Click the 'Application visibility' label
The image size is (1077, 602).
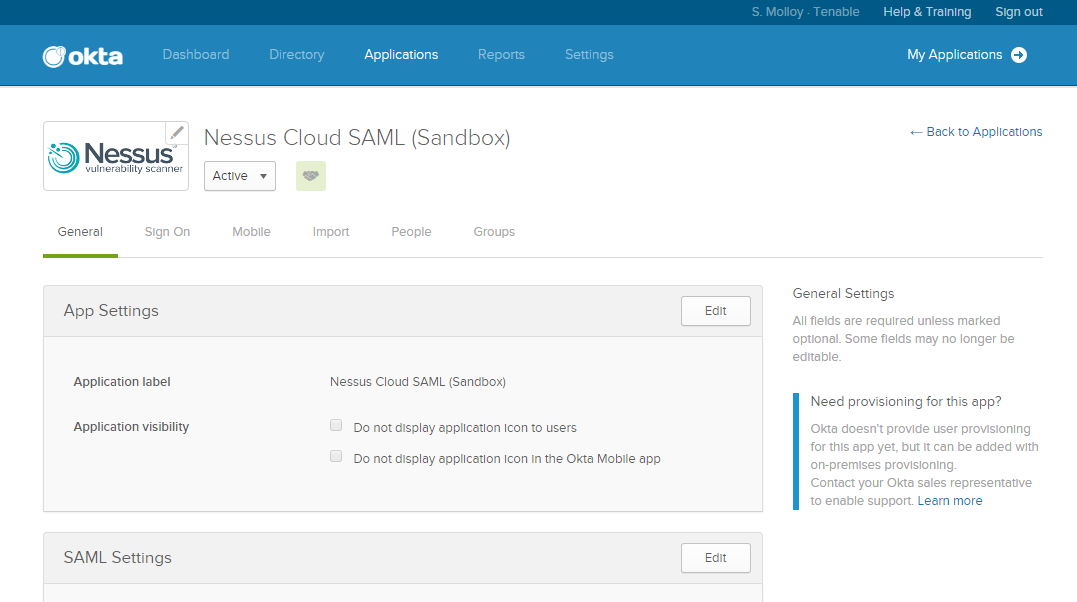tap(131, 427)
